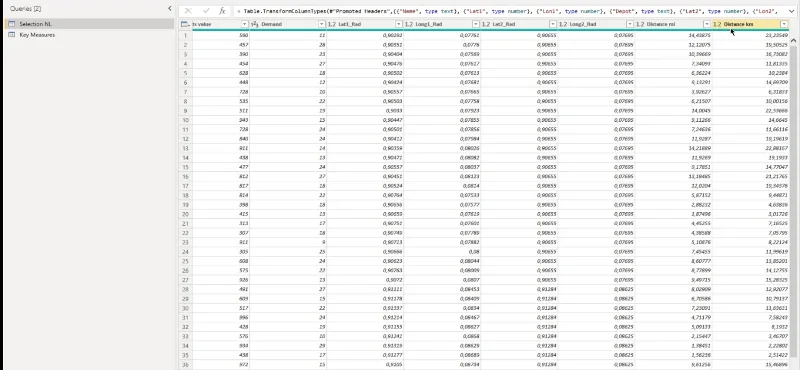This screenshot has height=370, width=800.
Task: Select row number 1 in the index column
Action: click(x=186, y=35)
